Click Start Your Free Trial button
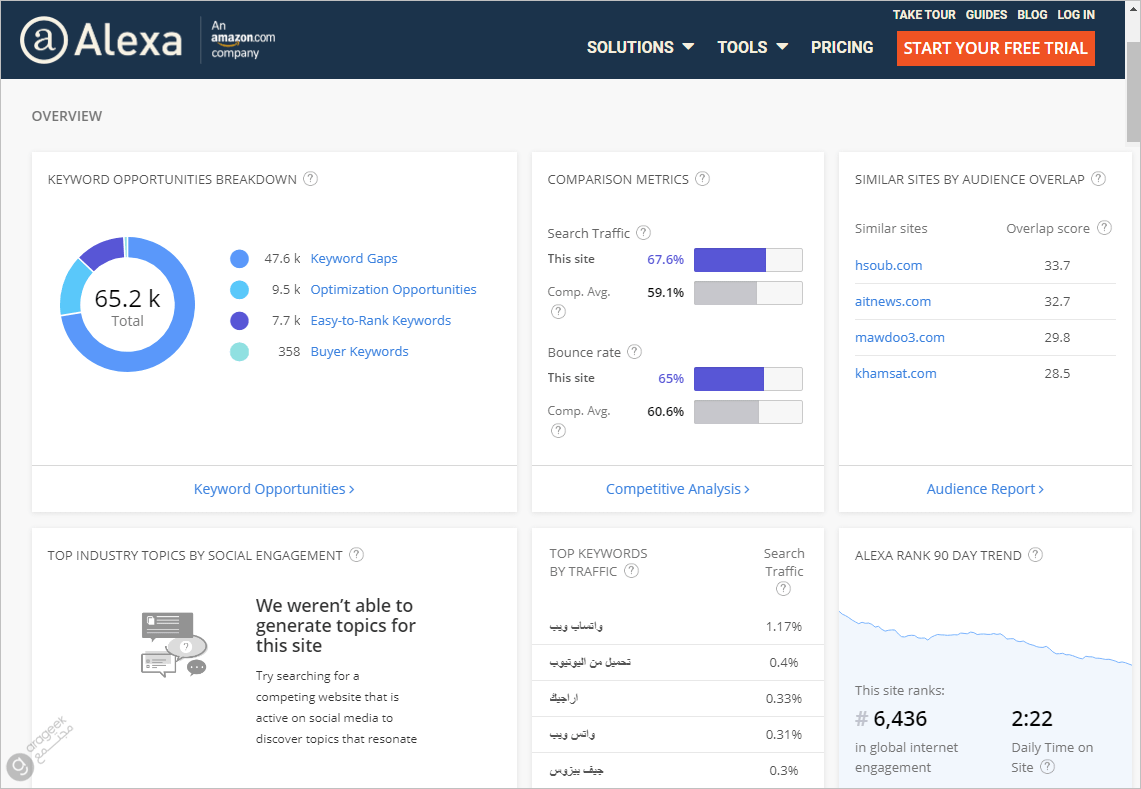 [995, 48]
